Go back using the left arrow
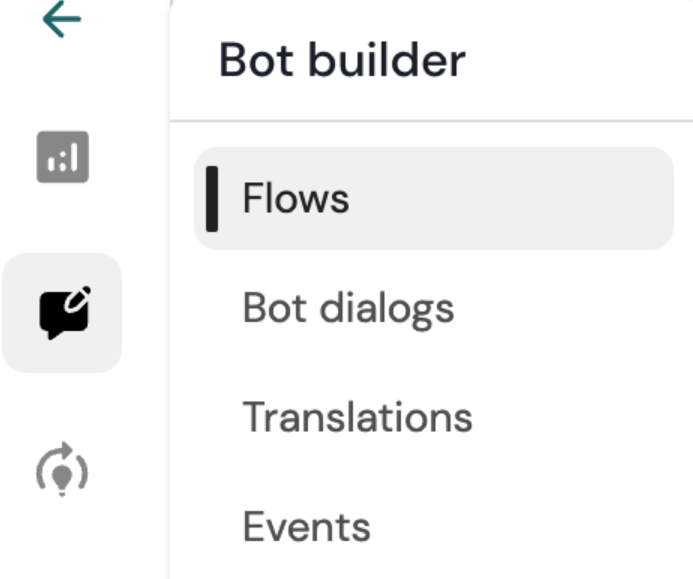Image resolution: width=693 pixels, height=579 pixels. pyautogui.click(x=62, y=18)
